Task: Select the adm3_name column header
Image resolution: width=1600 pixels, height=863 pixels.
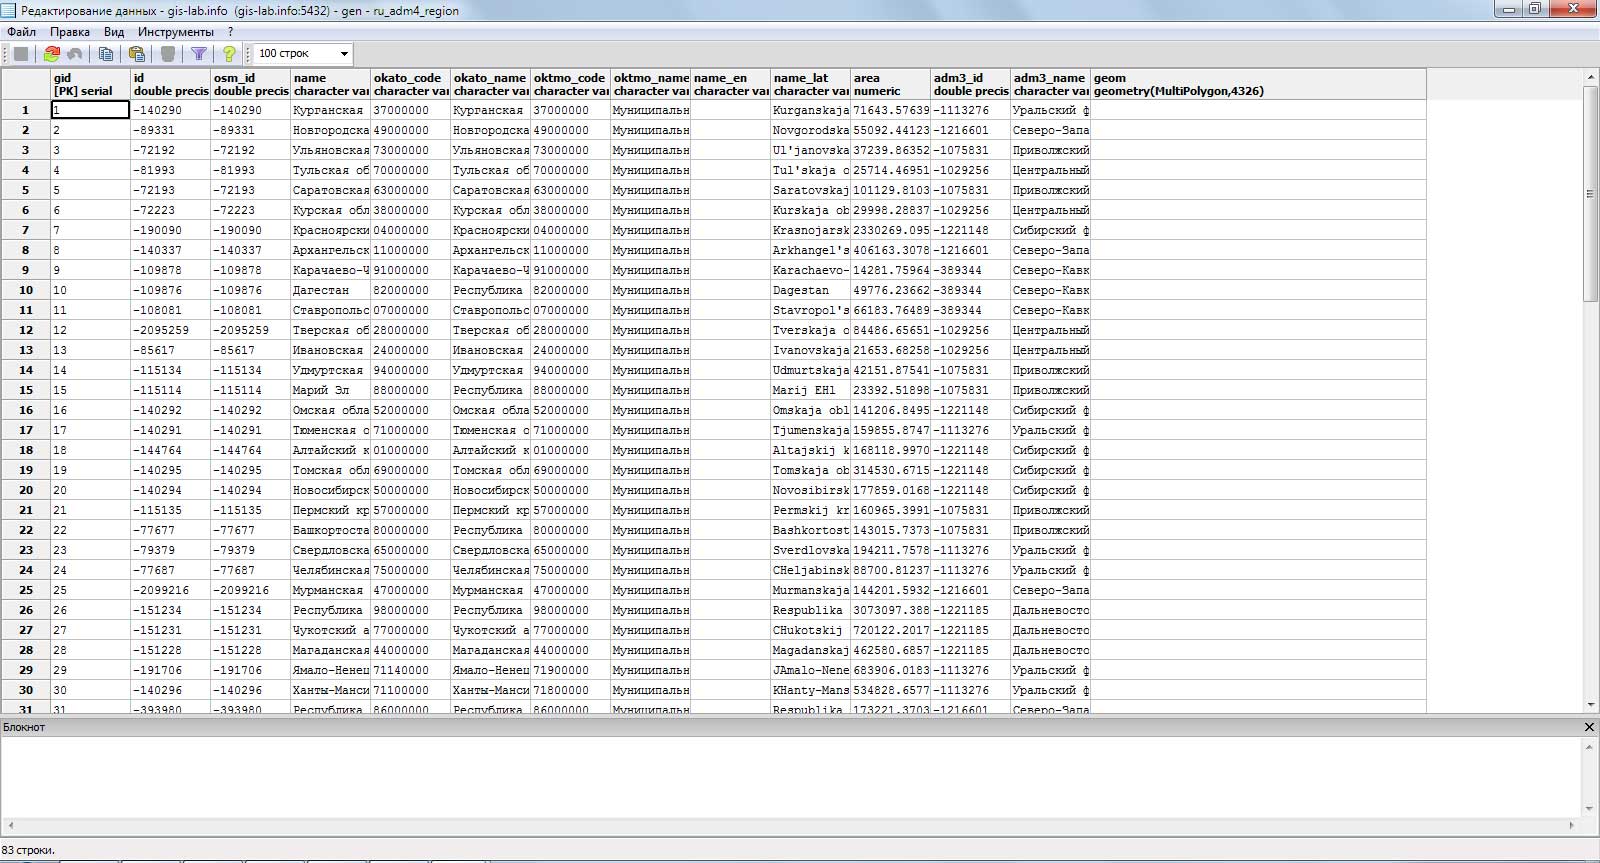Action: pyautogui.click(x=1050, y=84)
